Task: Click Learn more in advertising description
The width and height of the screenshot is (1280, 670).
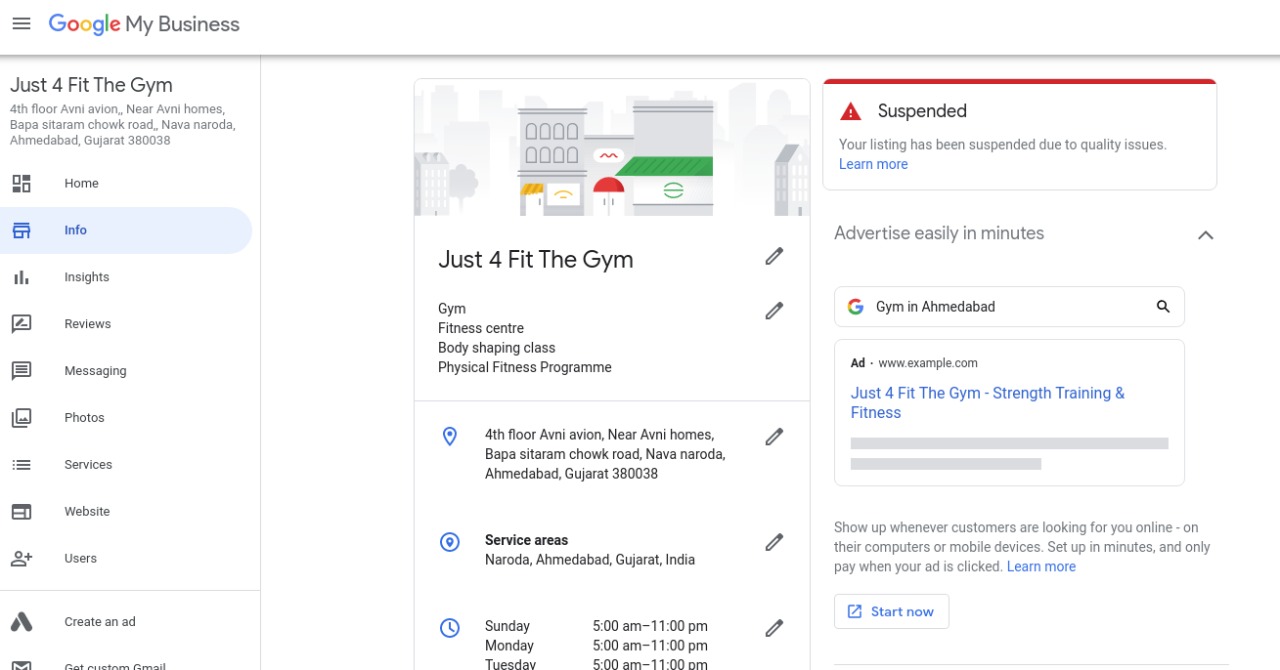Action: click(1041, 566)
